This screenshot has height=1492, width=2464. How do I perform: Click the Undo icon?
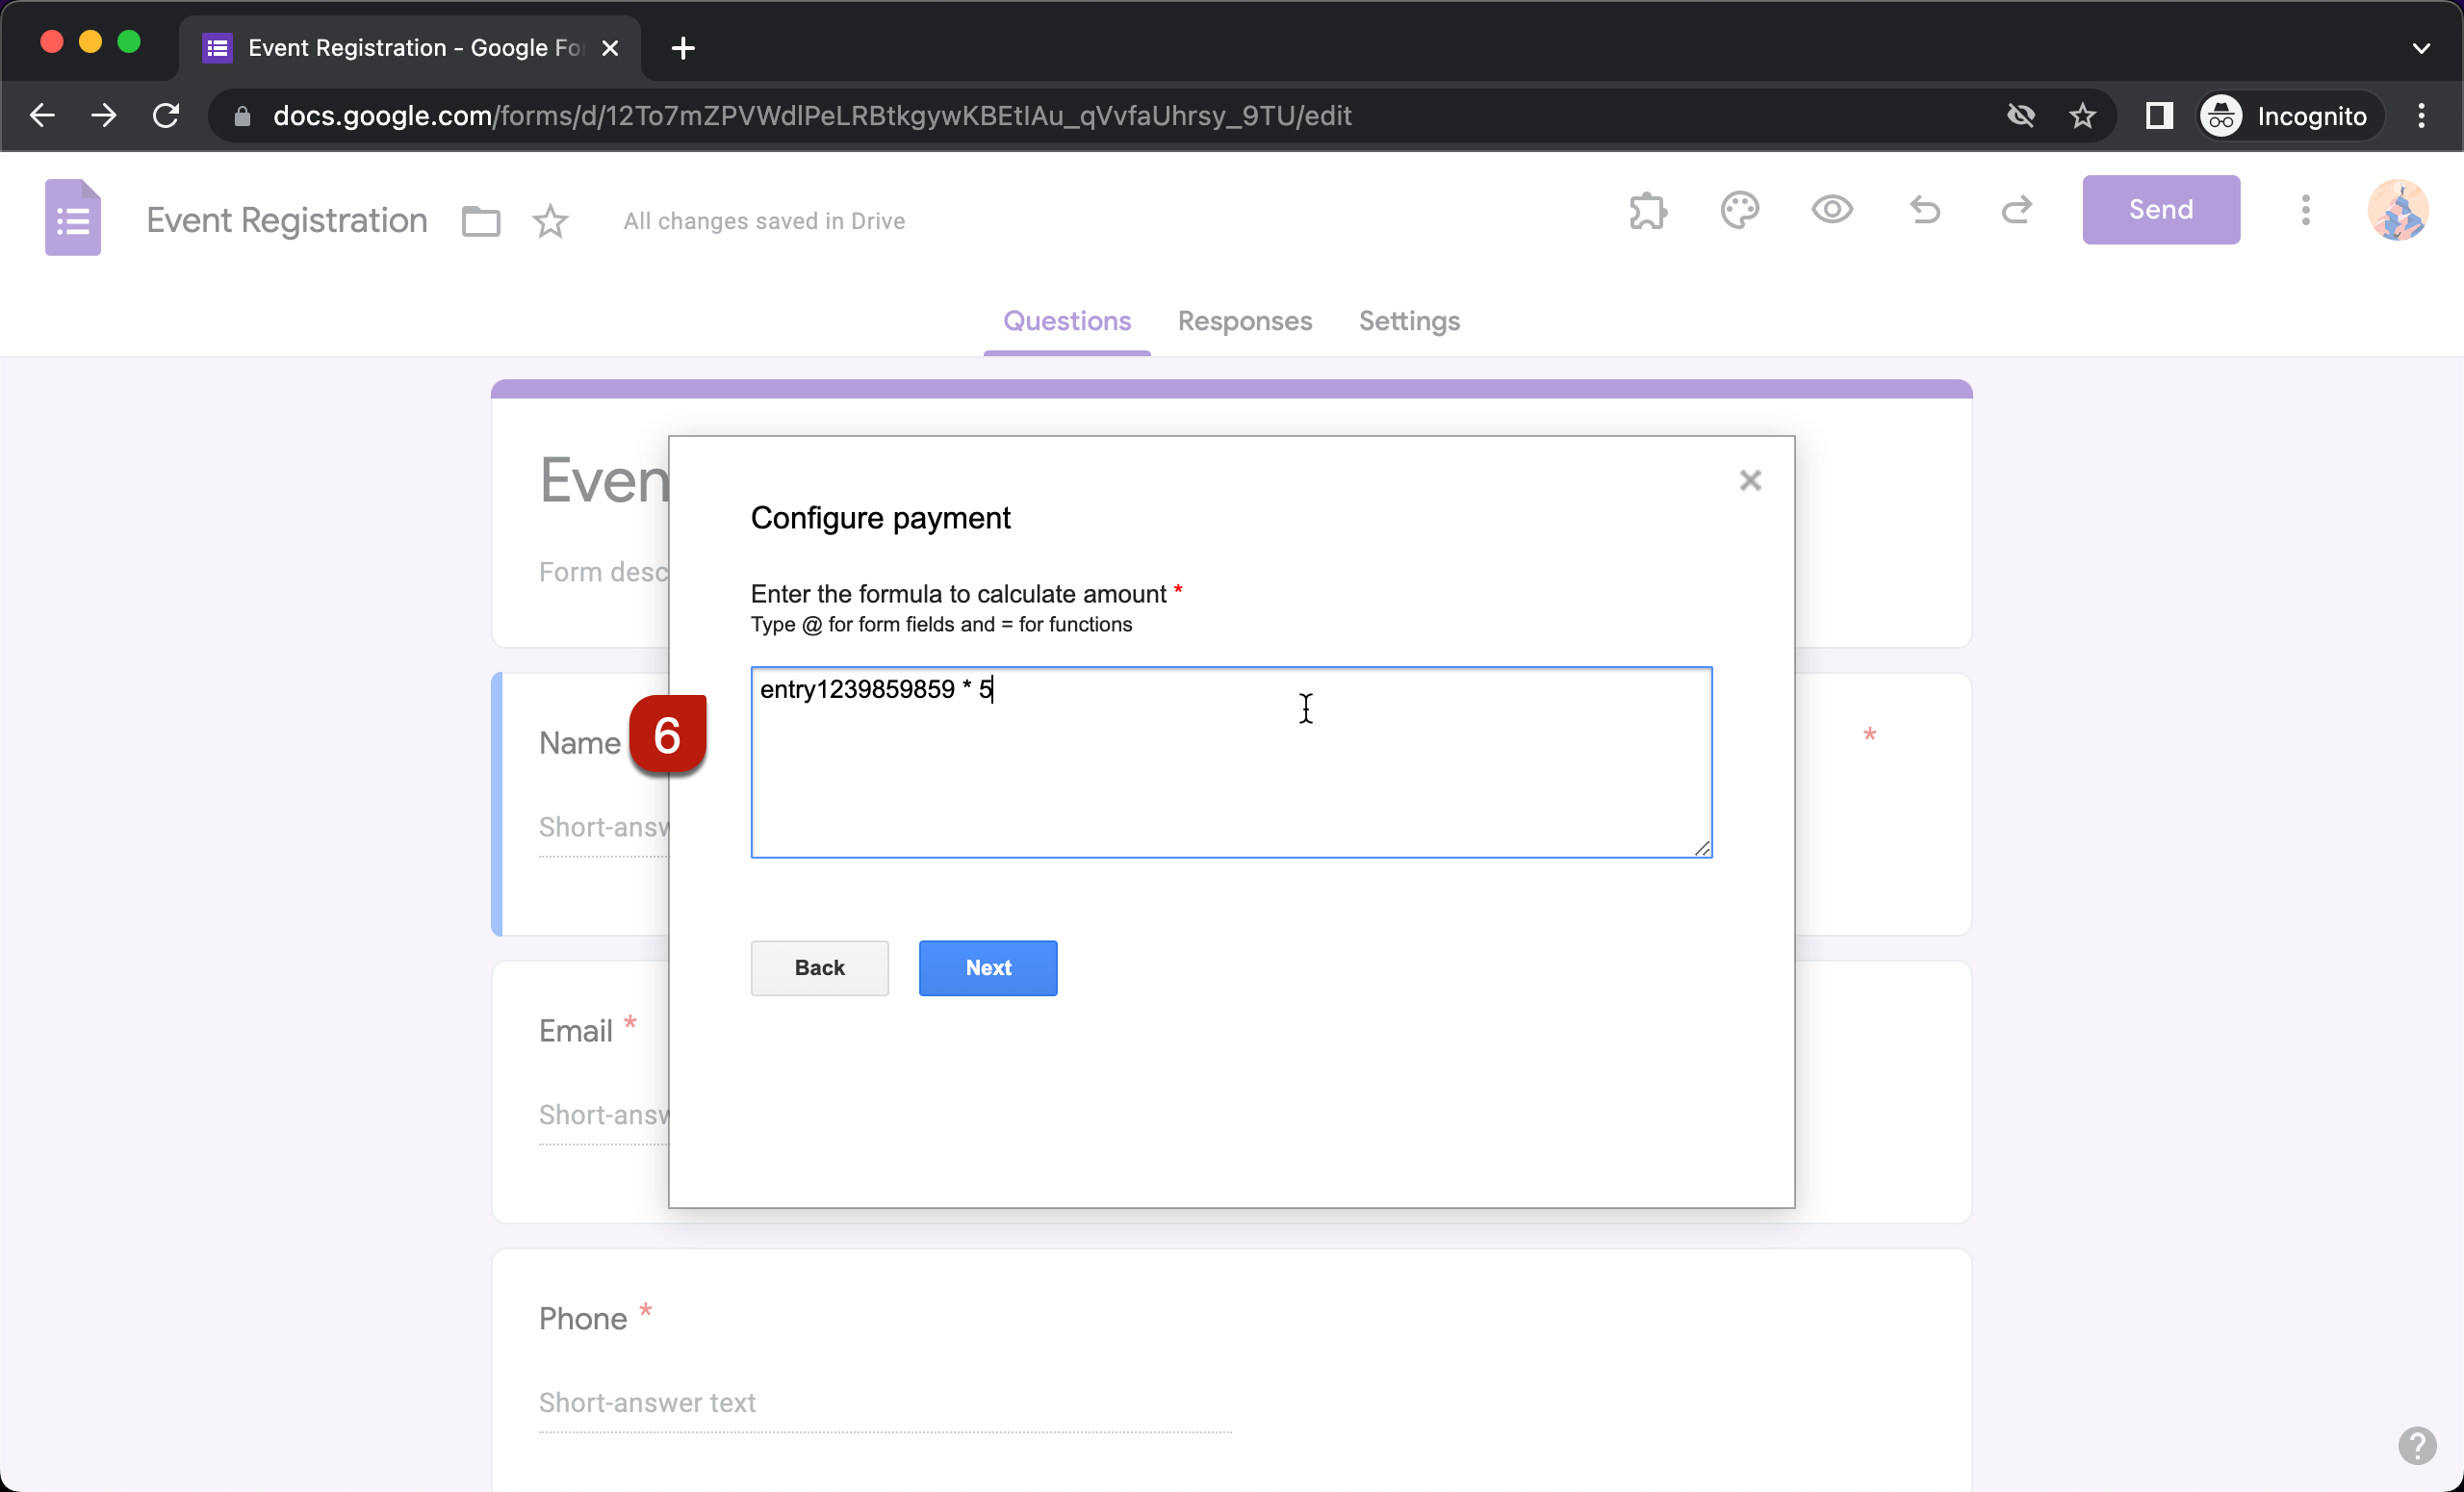(1924, 211)
